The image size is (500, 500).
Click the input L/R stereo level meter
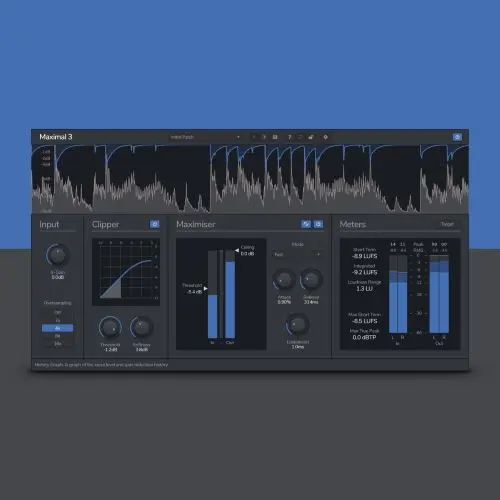tap(398, 294)
